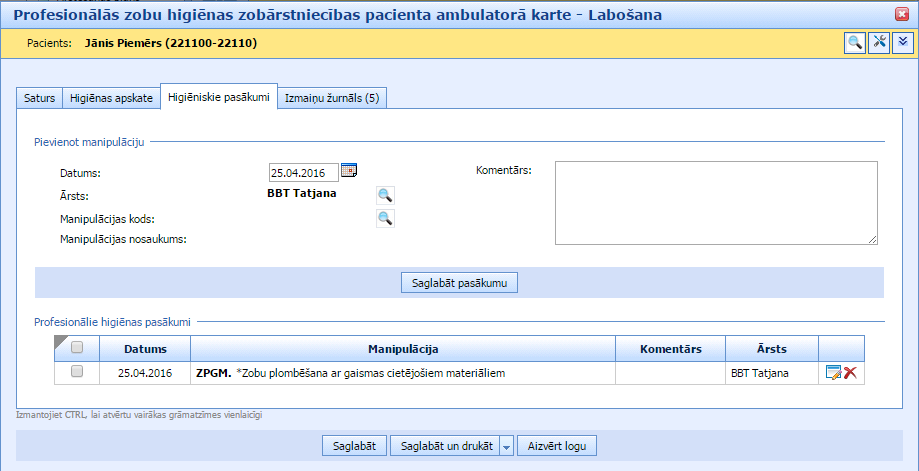Screen dimensions: 919x471
Task: Toggle the select-all checkbox in table header
Action: click(x=77, y=348)
